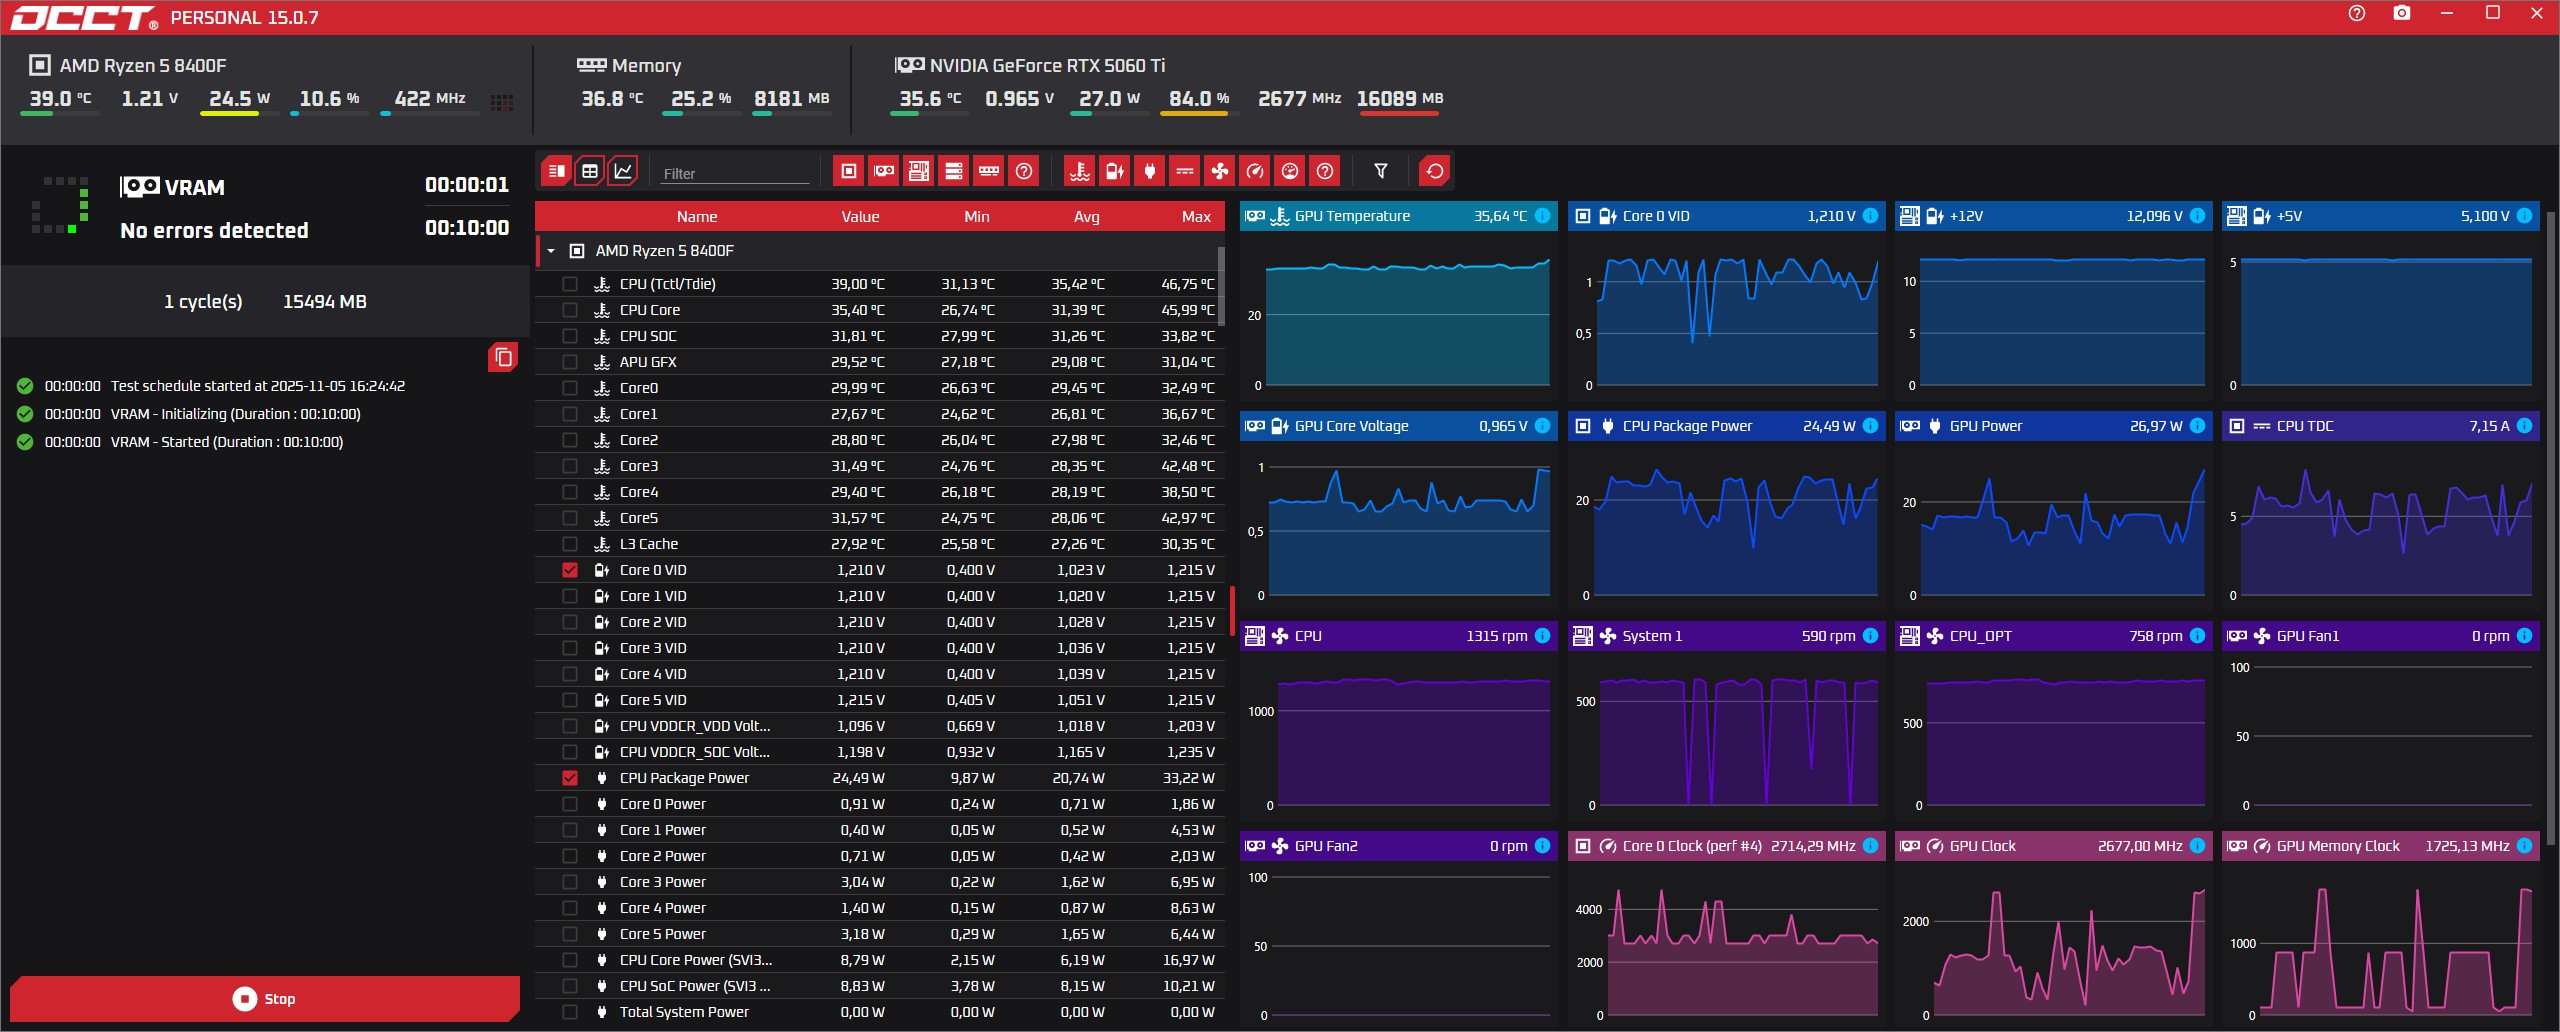Open CPU TDC graph info button
2560x1032 pixels.
tap(2524, 426)
